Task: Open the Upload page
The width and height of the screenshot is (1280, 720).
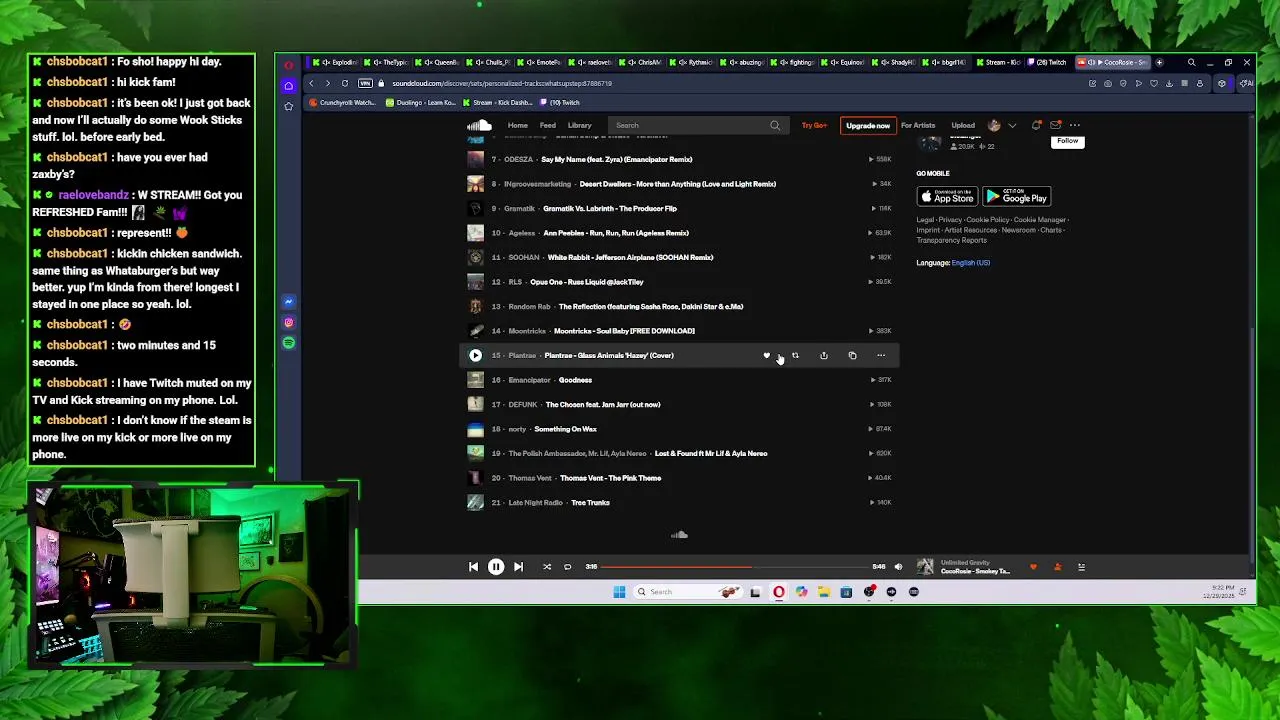Action: pyautogui.click(x=963, y=125)
